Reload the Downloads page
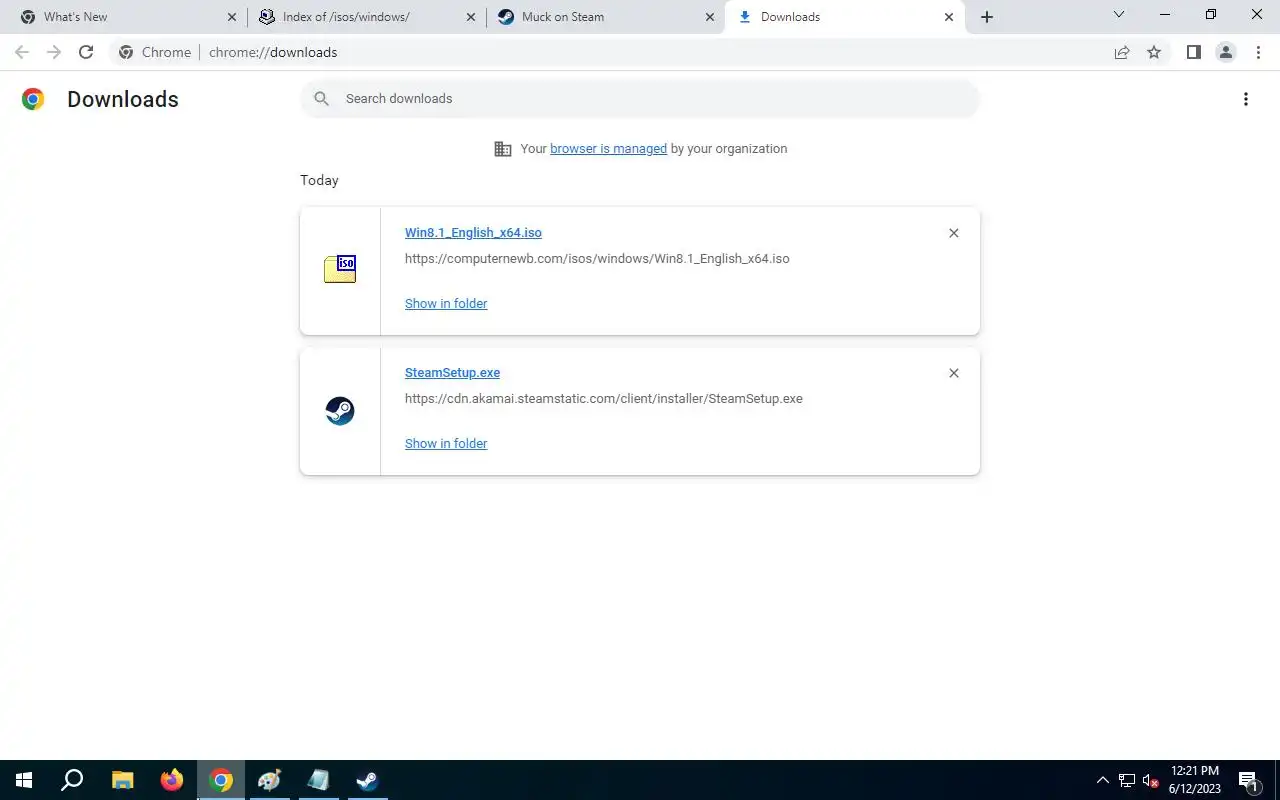Screen dimensions: 1280x800 [86, 52]
